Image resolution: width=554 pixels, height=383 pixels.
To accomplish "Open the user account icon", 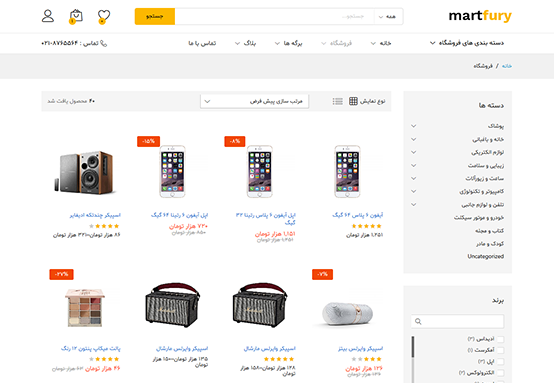I will (x=48, y=16).
